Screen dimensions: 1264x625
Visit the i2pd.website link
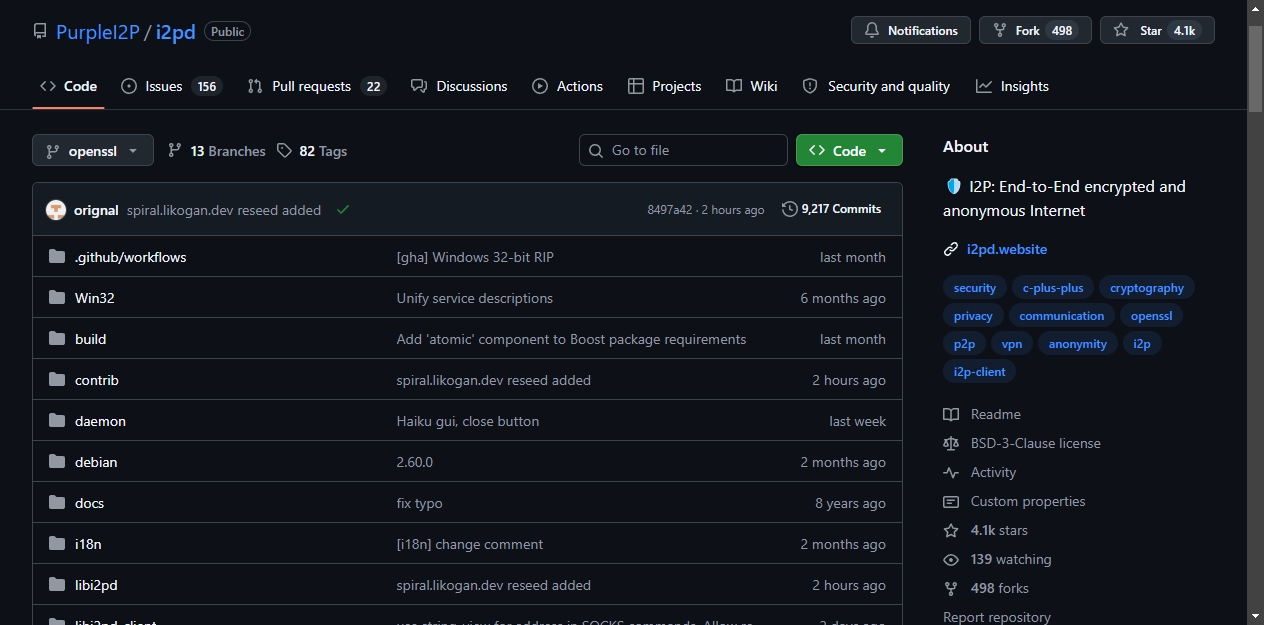(x=1007, y=249)
